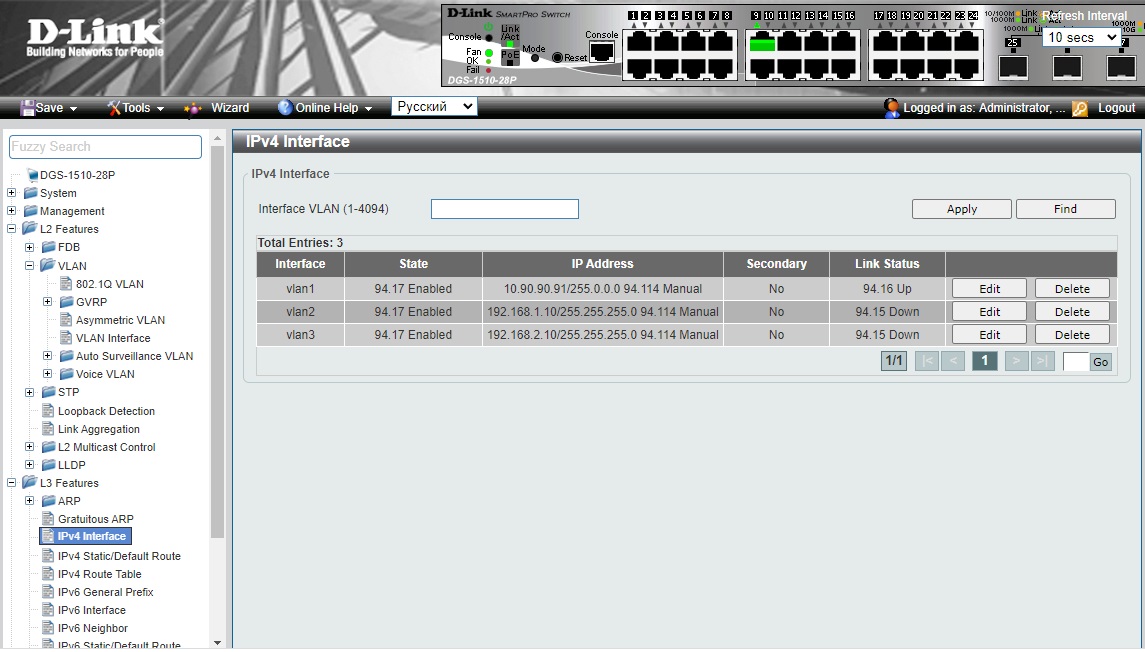Click the DGS-1510-28P device icon in tree
The width and height of the screenshot is (1145, 652).
(32, 175)
